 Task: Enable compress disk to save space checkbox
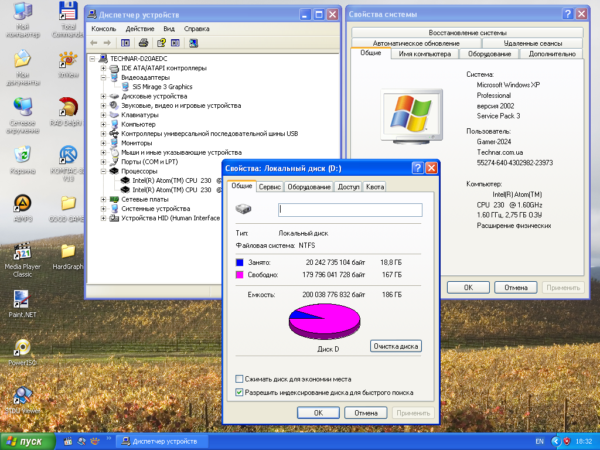[239, 379]
